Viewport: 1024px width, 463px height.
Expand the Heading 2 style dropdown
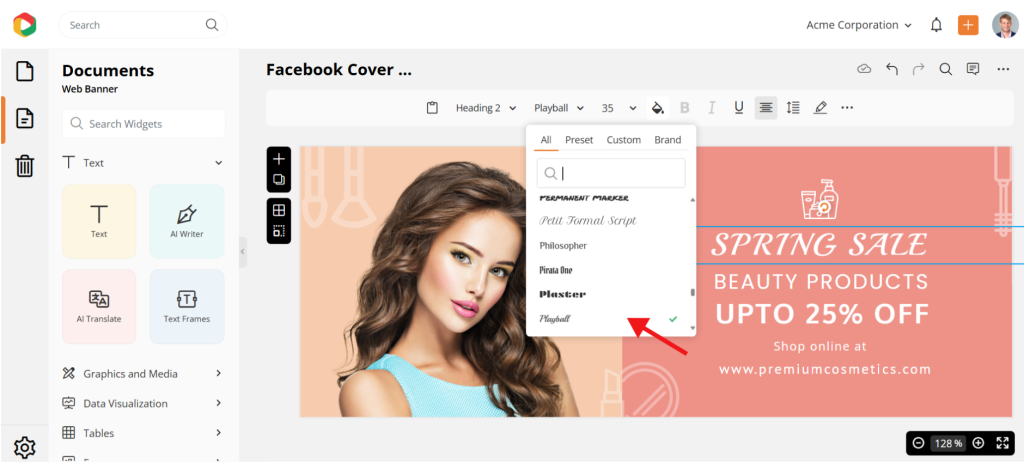tap(486, 108)
